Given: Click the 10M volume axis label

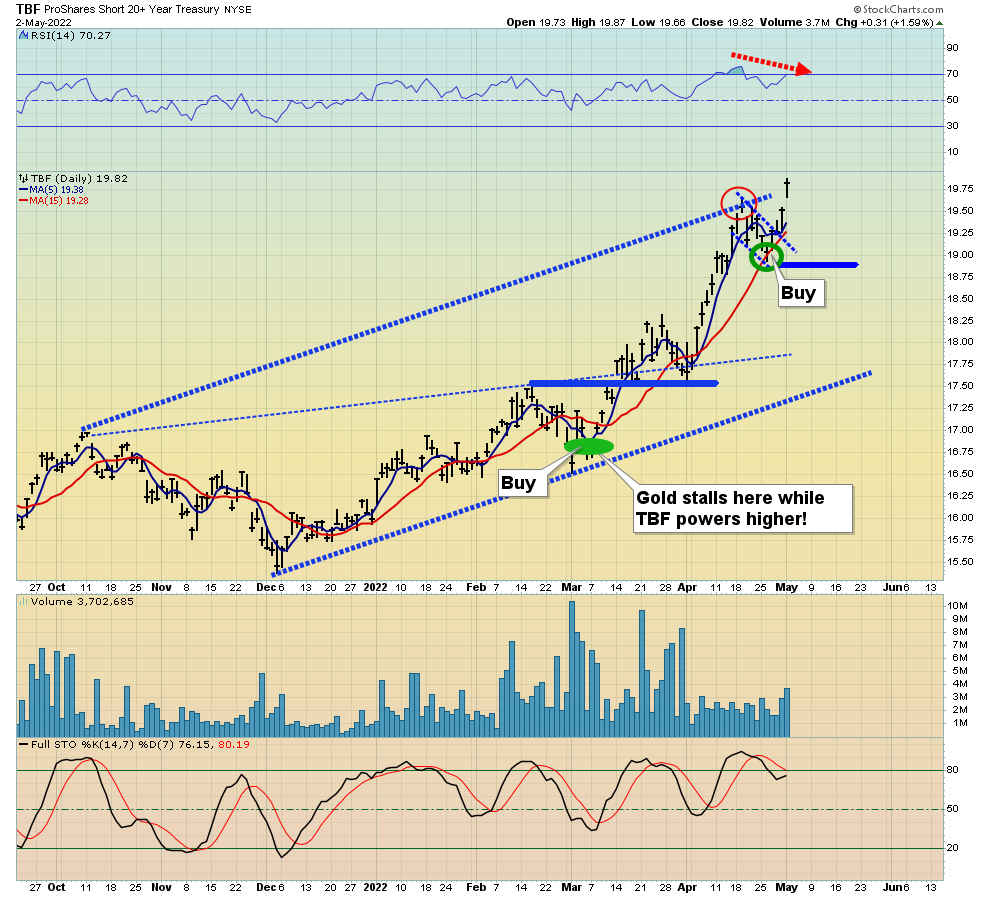Looking at the screenshot, I should coord(957,606).
